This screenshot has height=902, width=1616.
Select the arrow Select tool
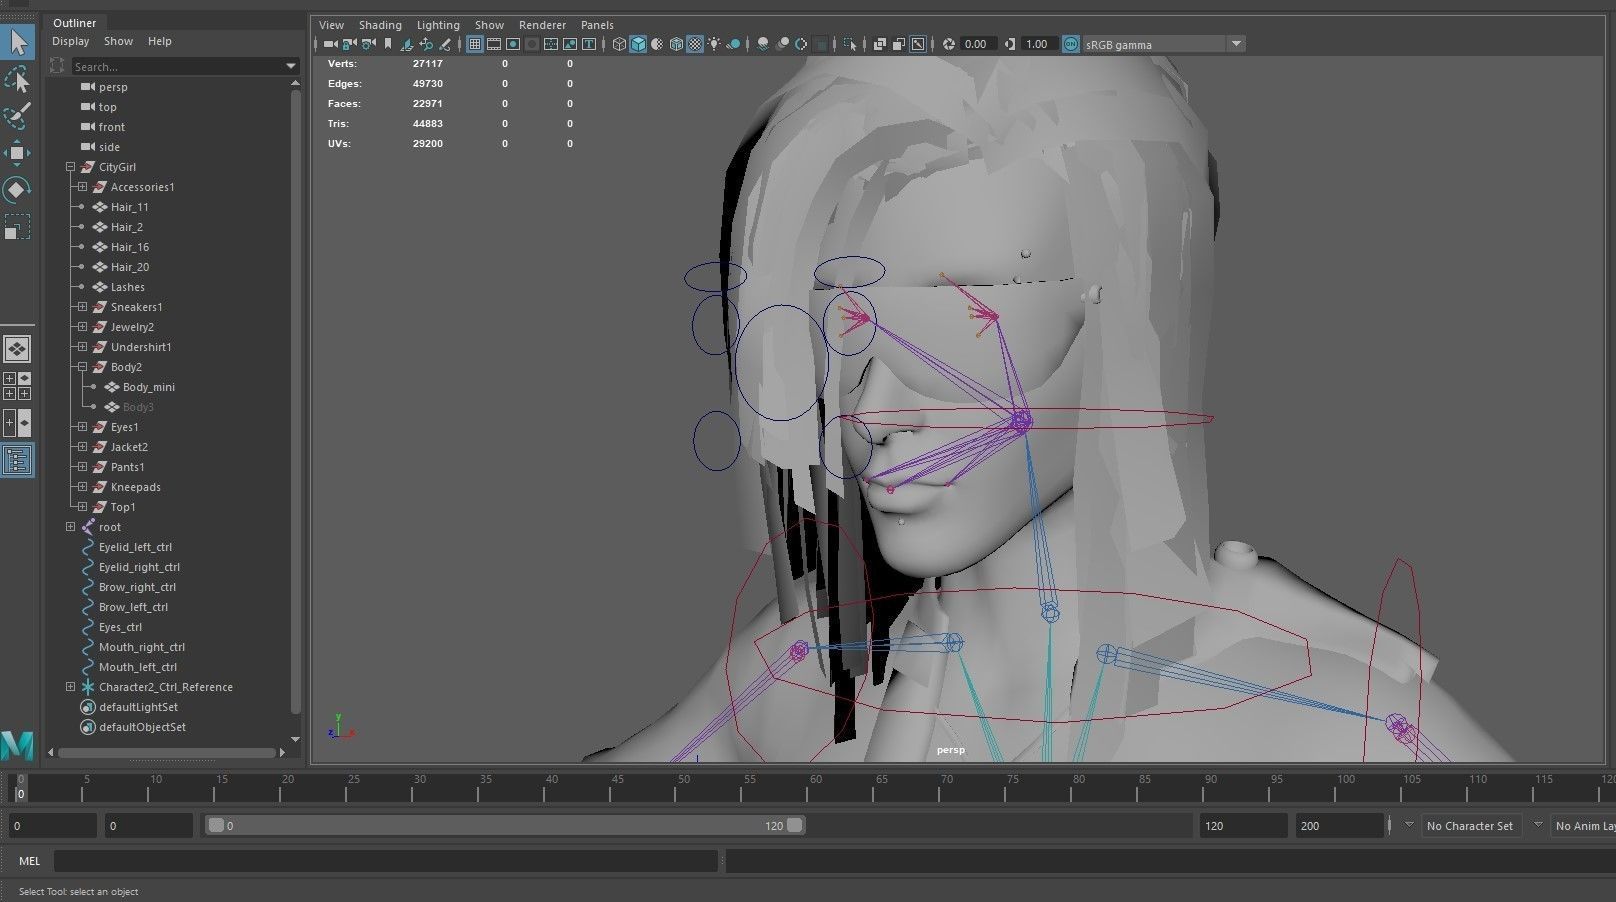pos(18,42)
